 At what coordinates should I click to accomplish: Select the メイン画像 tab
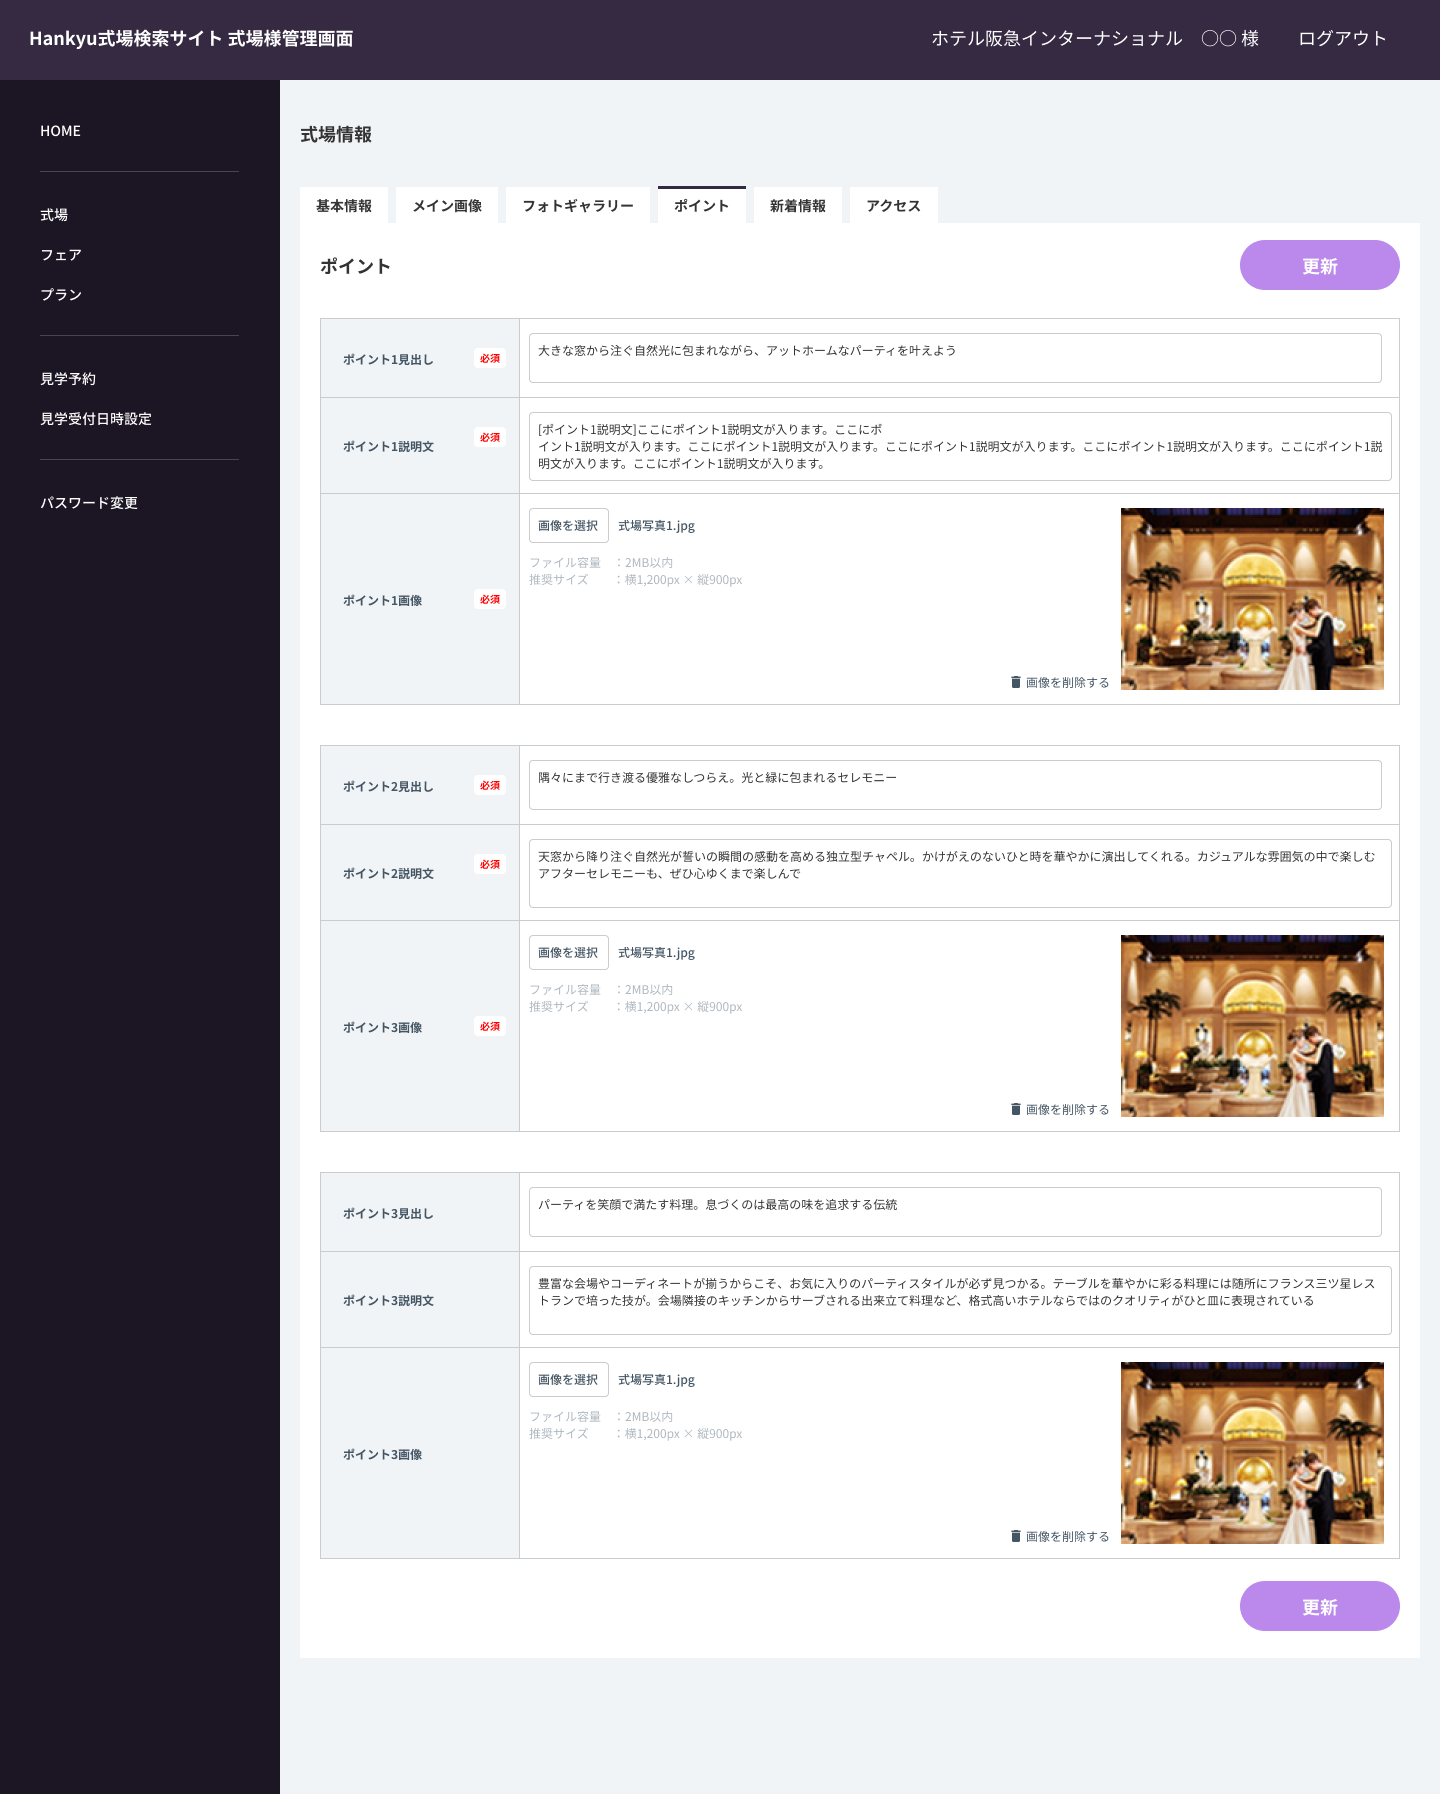447,206
